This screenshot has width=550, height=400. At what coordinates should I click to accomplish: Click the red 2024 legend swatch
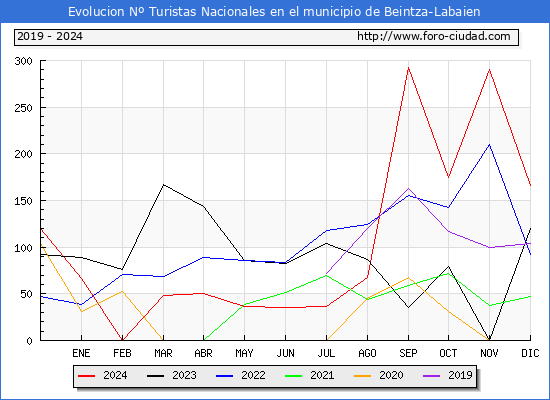coord(86,376)
